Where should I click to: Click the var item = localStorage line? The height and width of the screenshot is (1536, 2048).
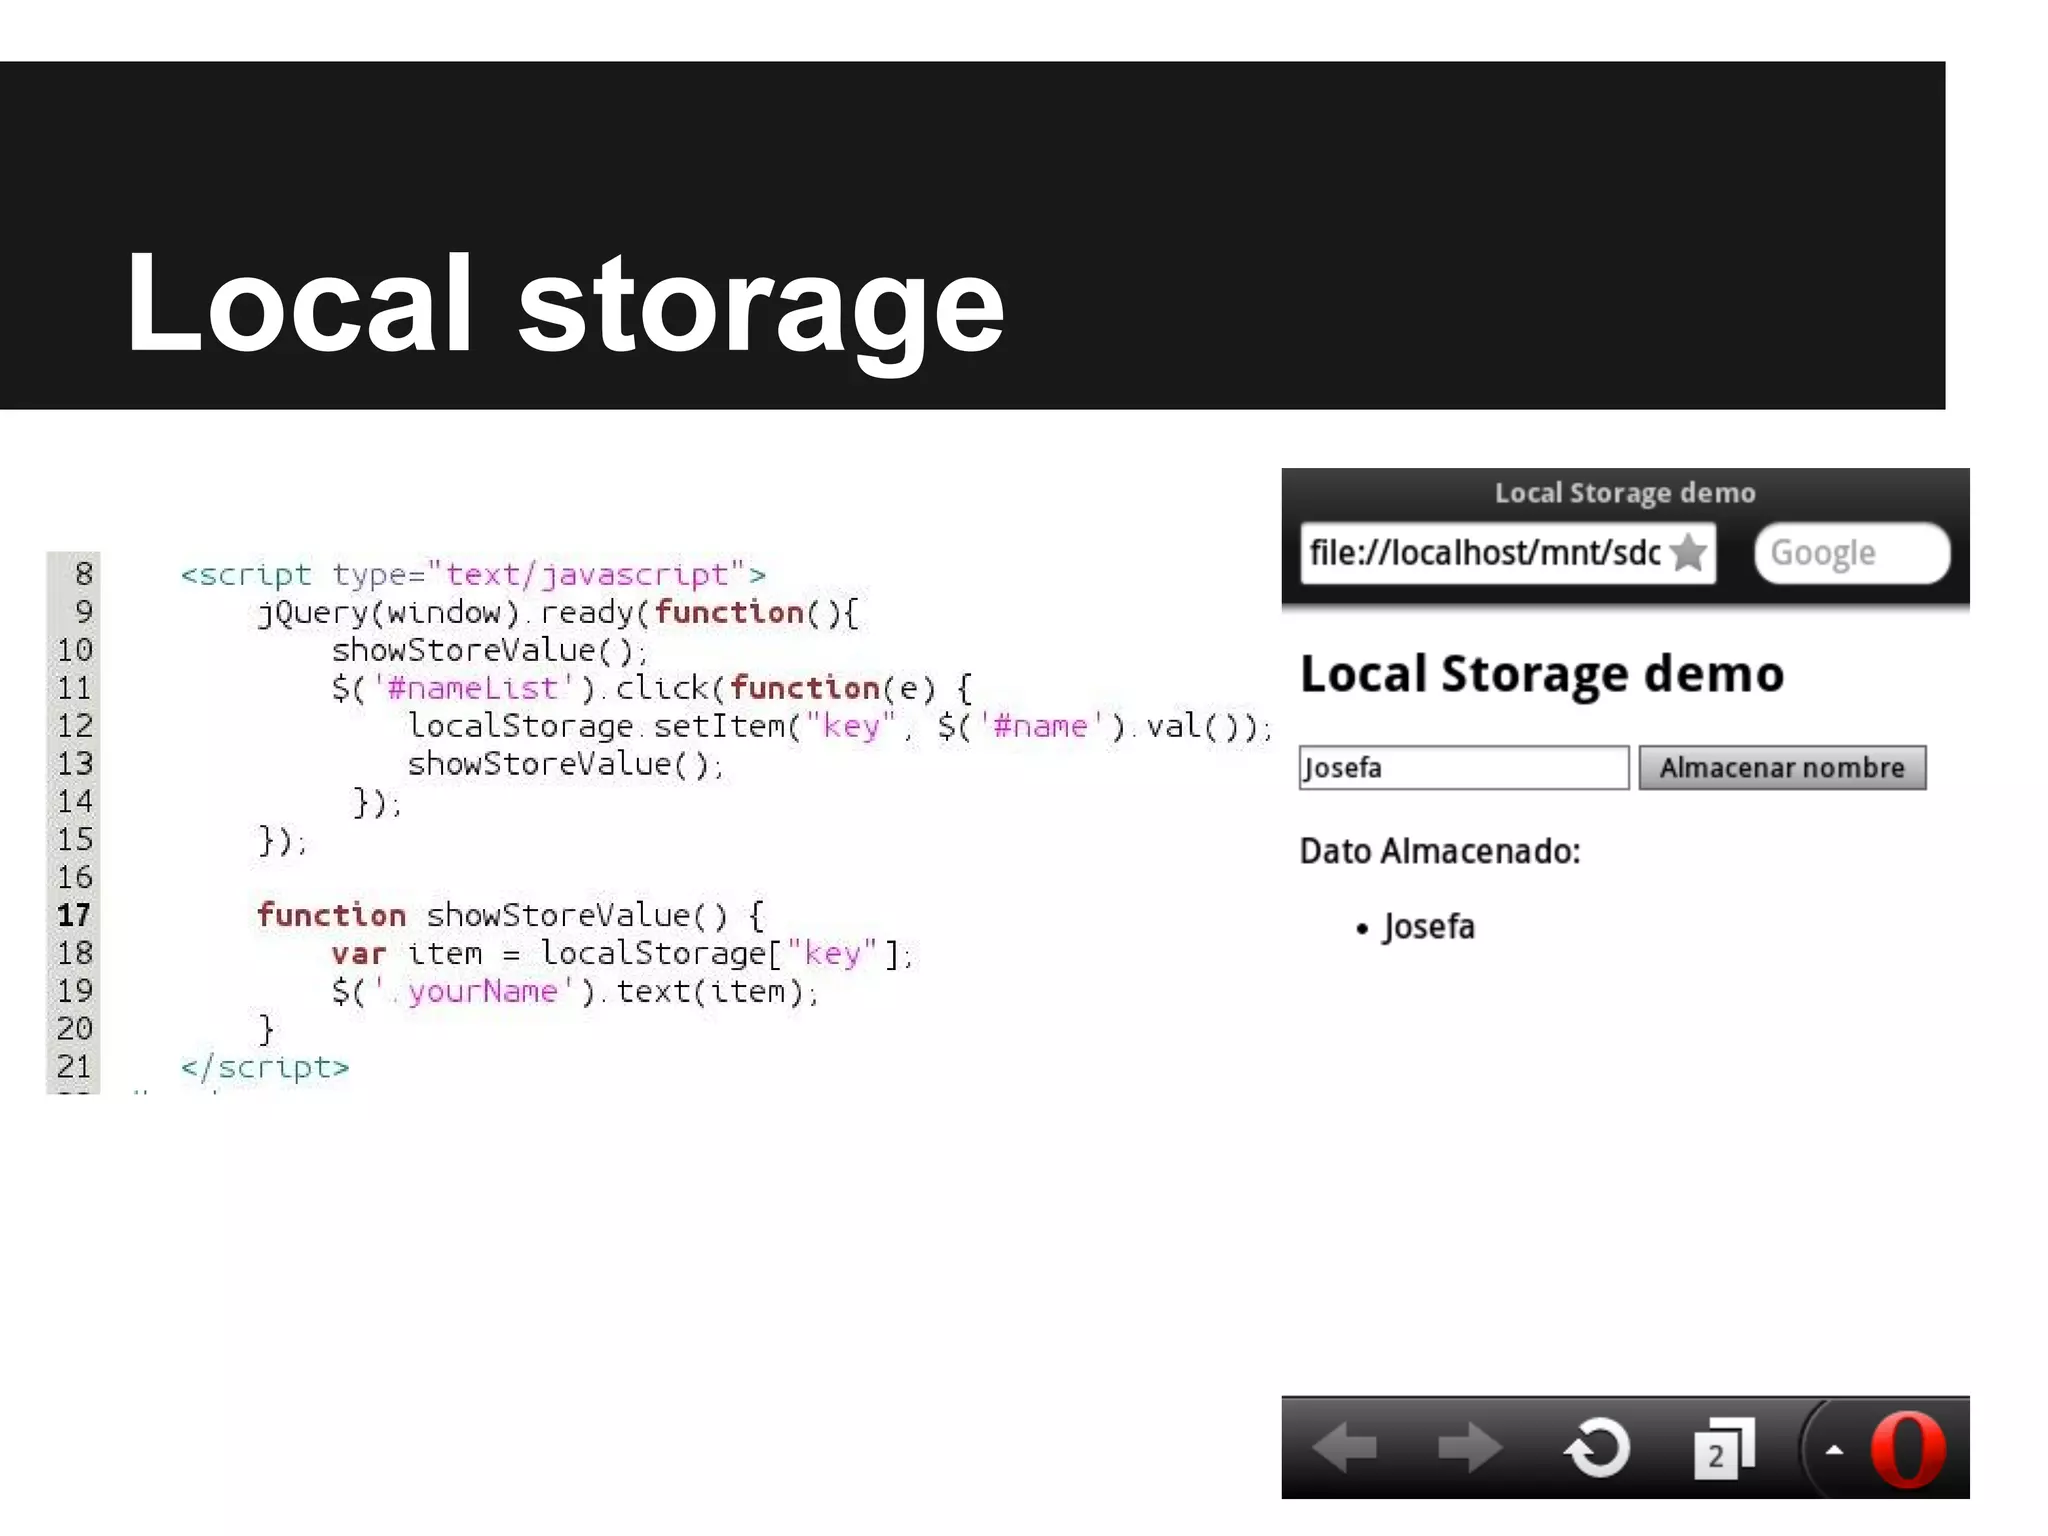tap(622, 953)
